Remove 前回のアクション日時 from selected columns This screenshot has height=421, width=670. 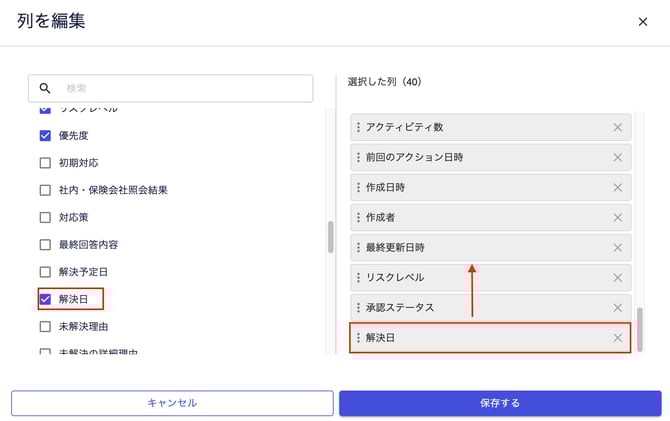[617, 157]
